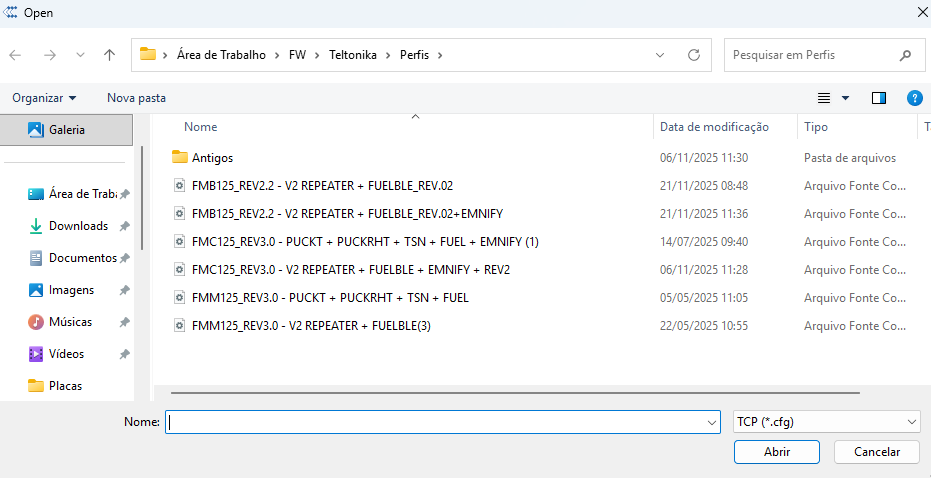Open the help icon
Viewport: 931px width, 478px height.
click(914, 98)
